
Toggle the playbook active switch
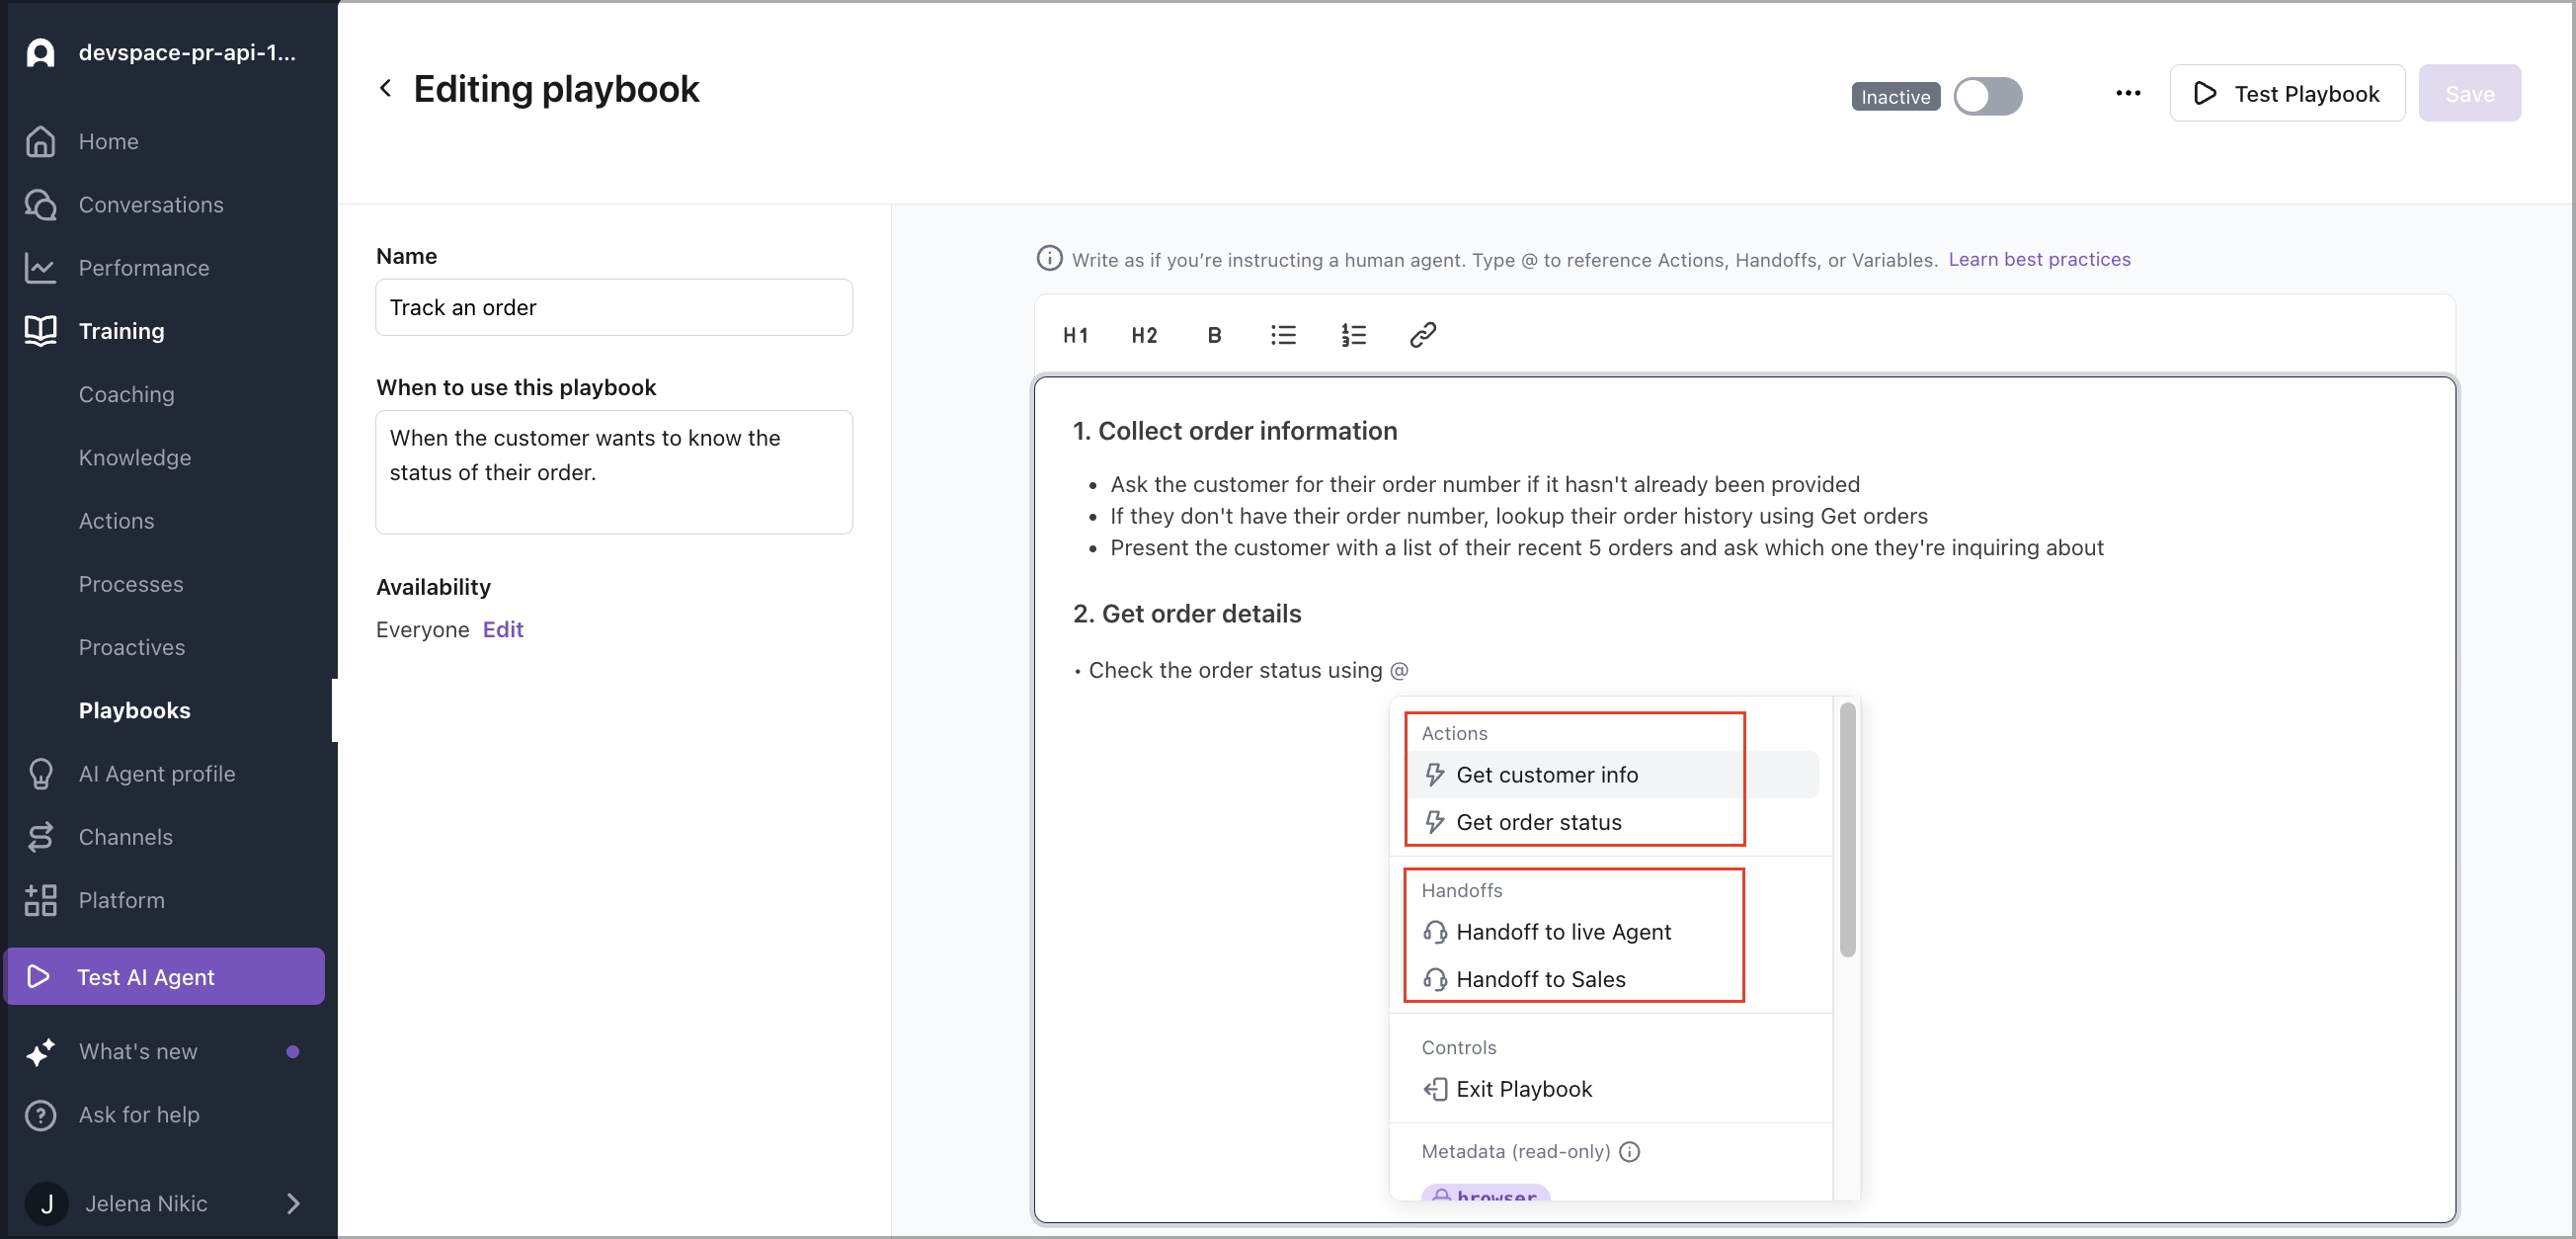tap(1988, 96)
